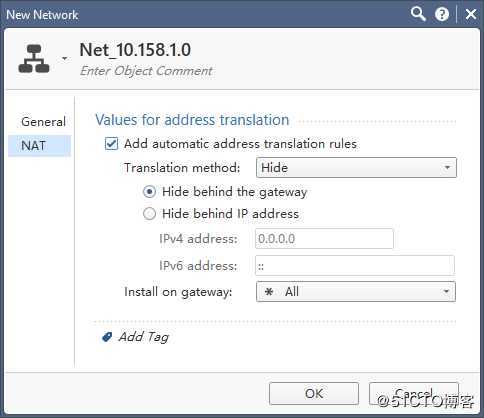Click the IPv6 address field
The width and height of the screenshot is (484, 418).
tap(355, 266)
